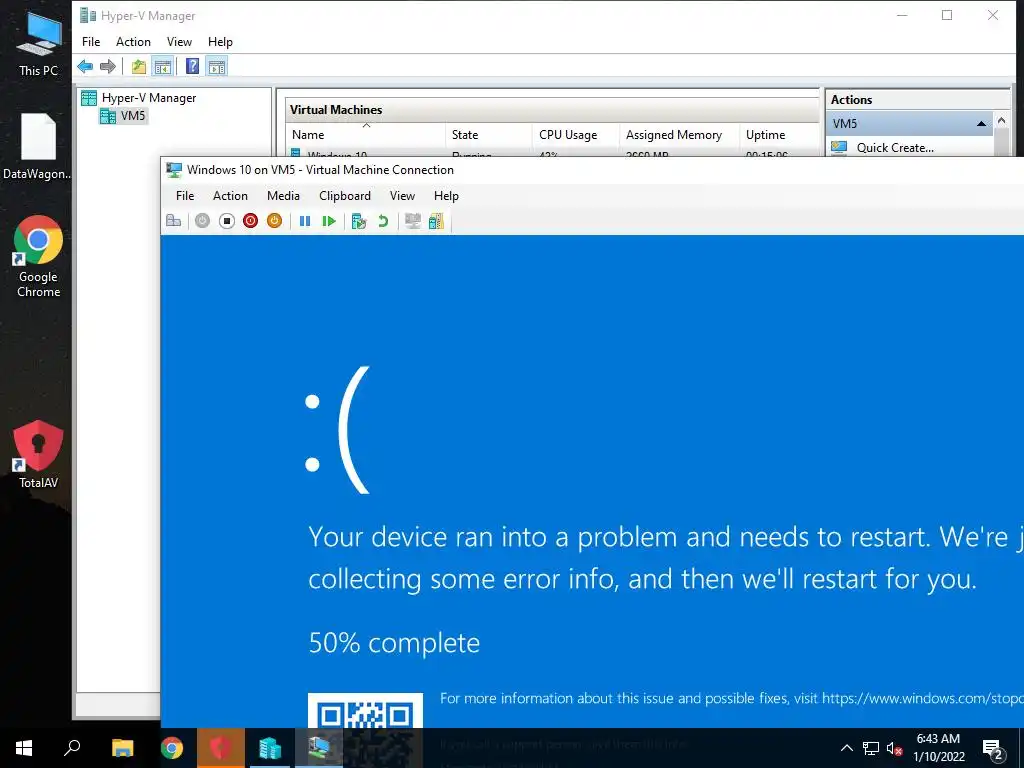Open View menu in Hyper-V Manager
This screenshot has width=1024, height=768.
[x=179, y=42]
